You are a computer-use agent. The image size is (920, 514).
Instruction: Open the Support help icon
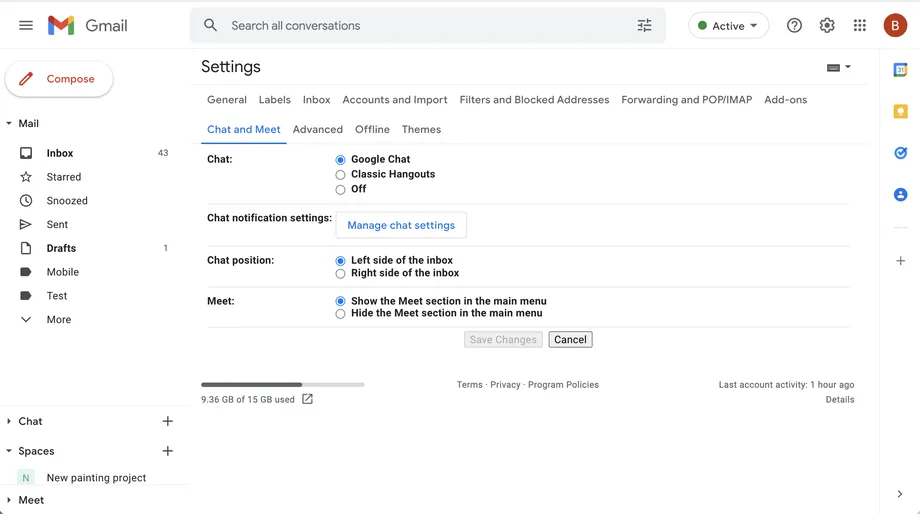point(794,25)
